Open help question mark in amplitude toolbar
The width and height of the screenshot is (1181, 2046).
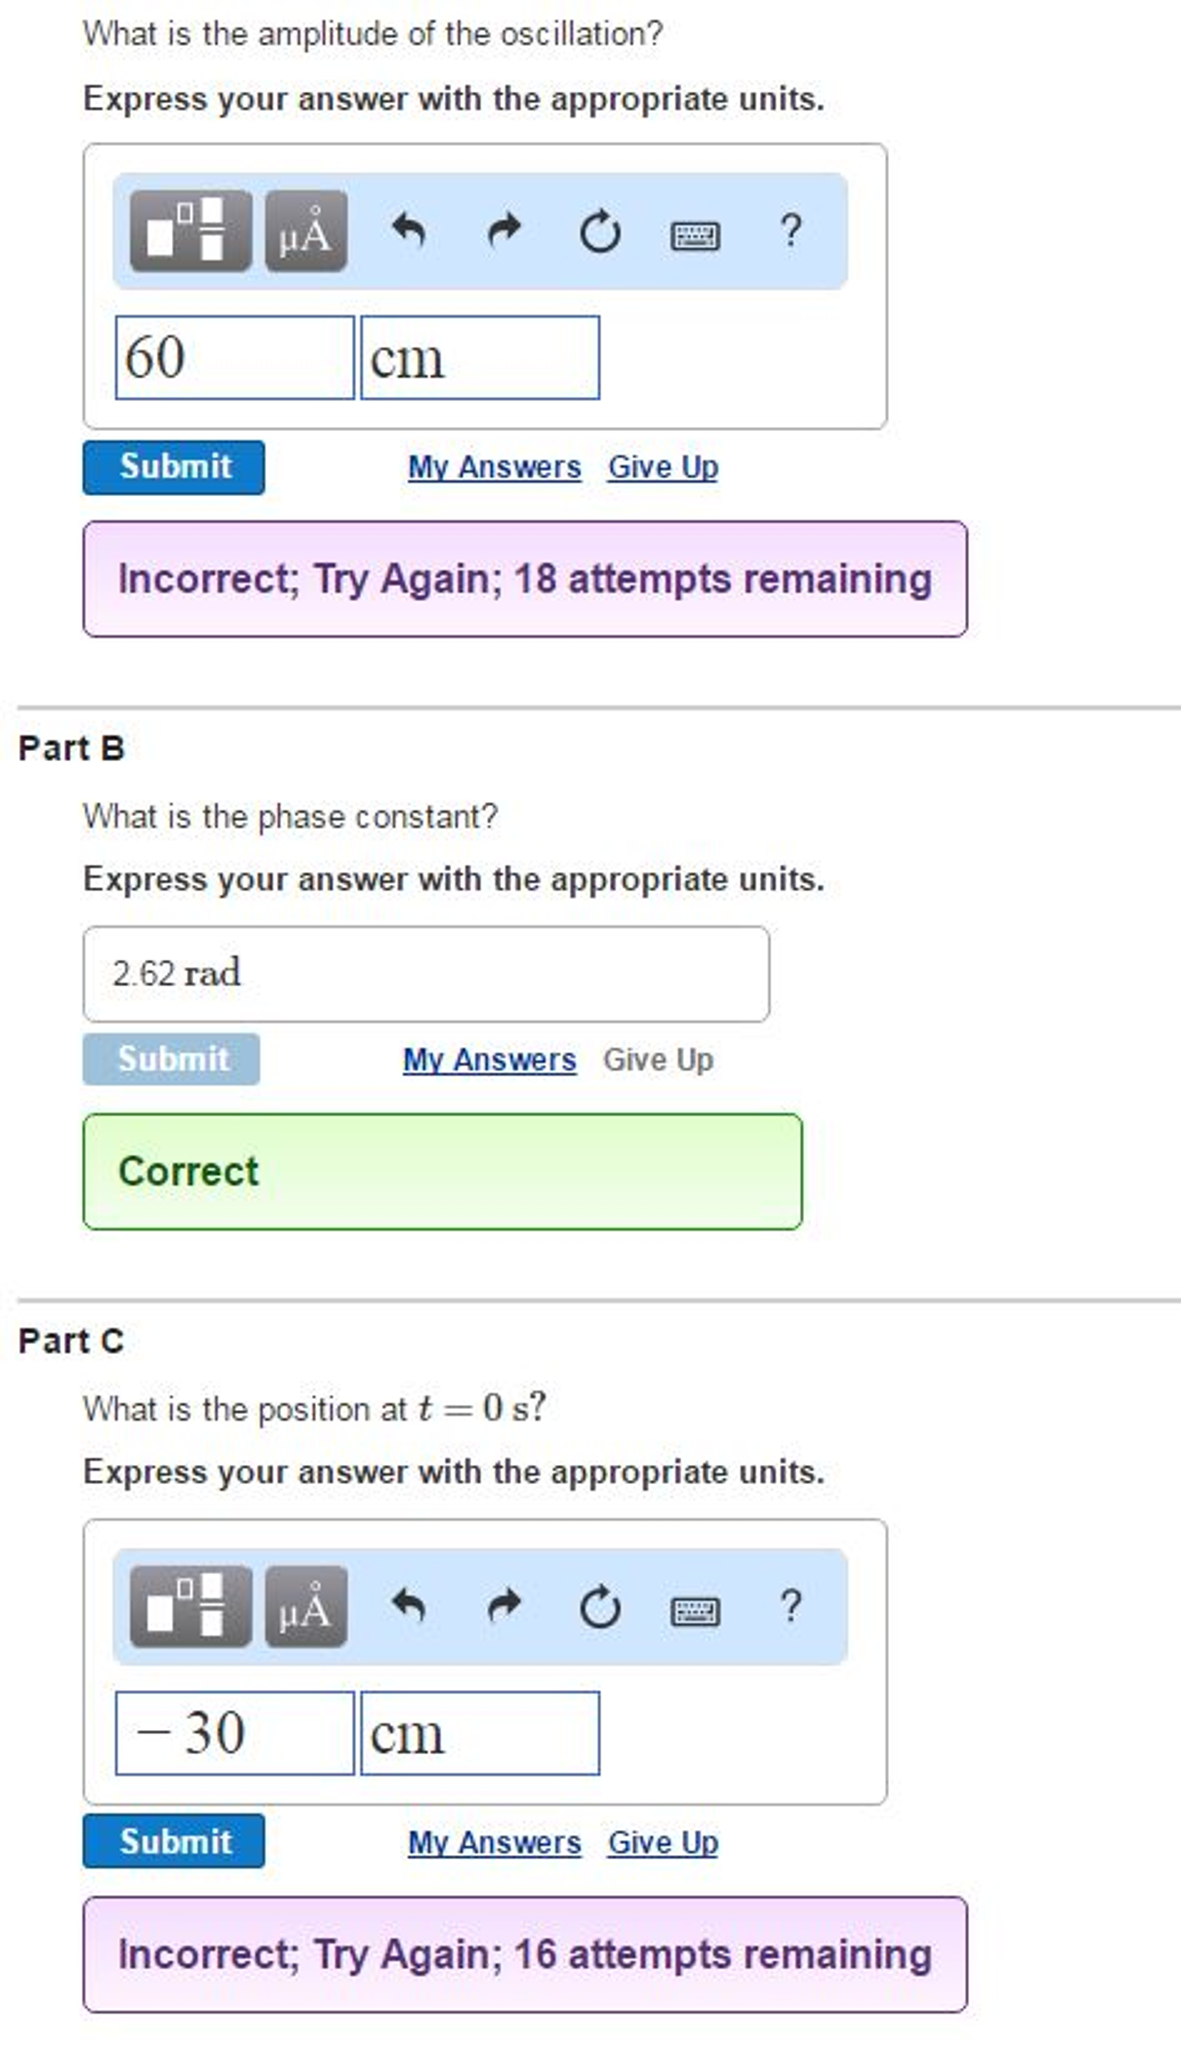[790, 231]
